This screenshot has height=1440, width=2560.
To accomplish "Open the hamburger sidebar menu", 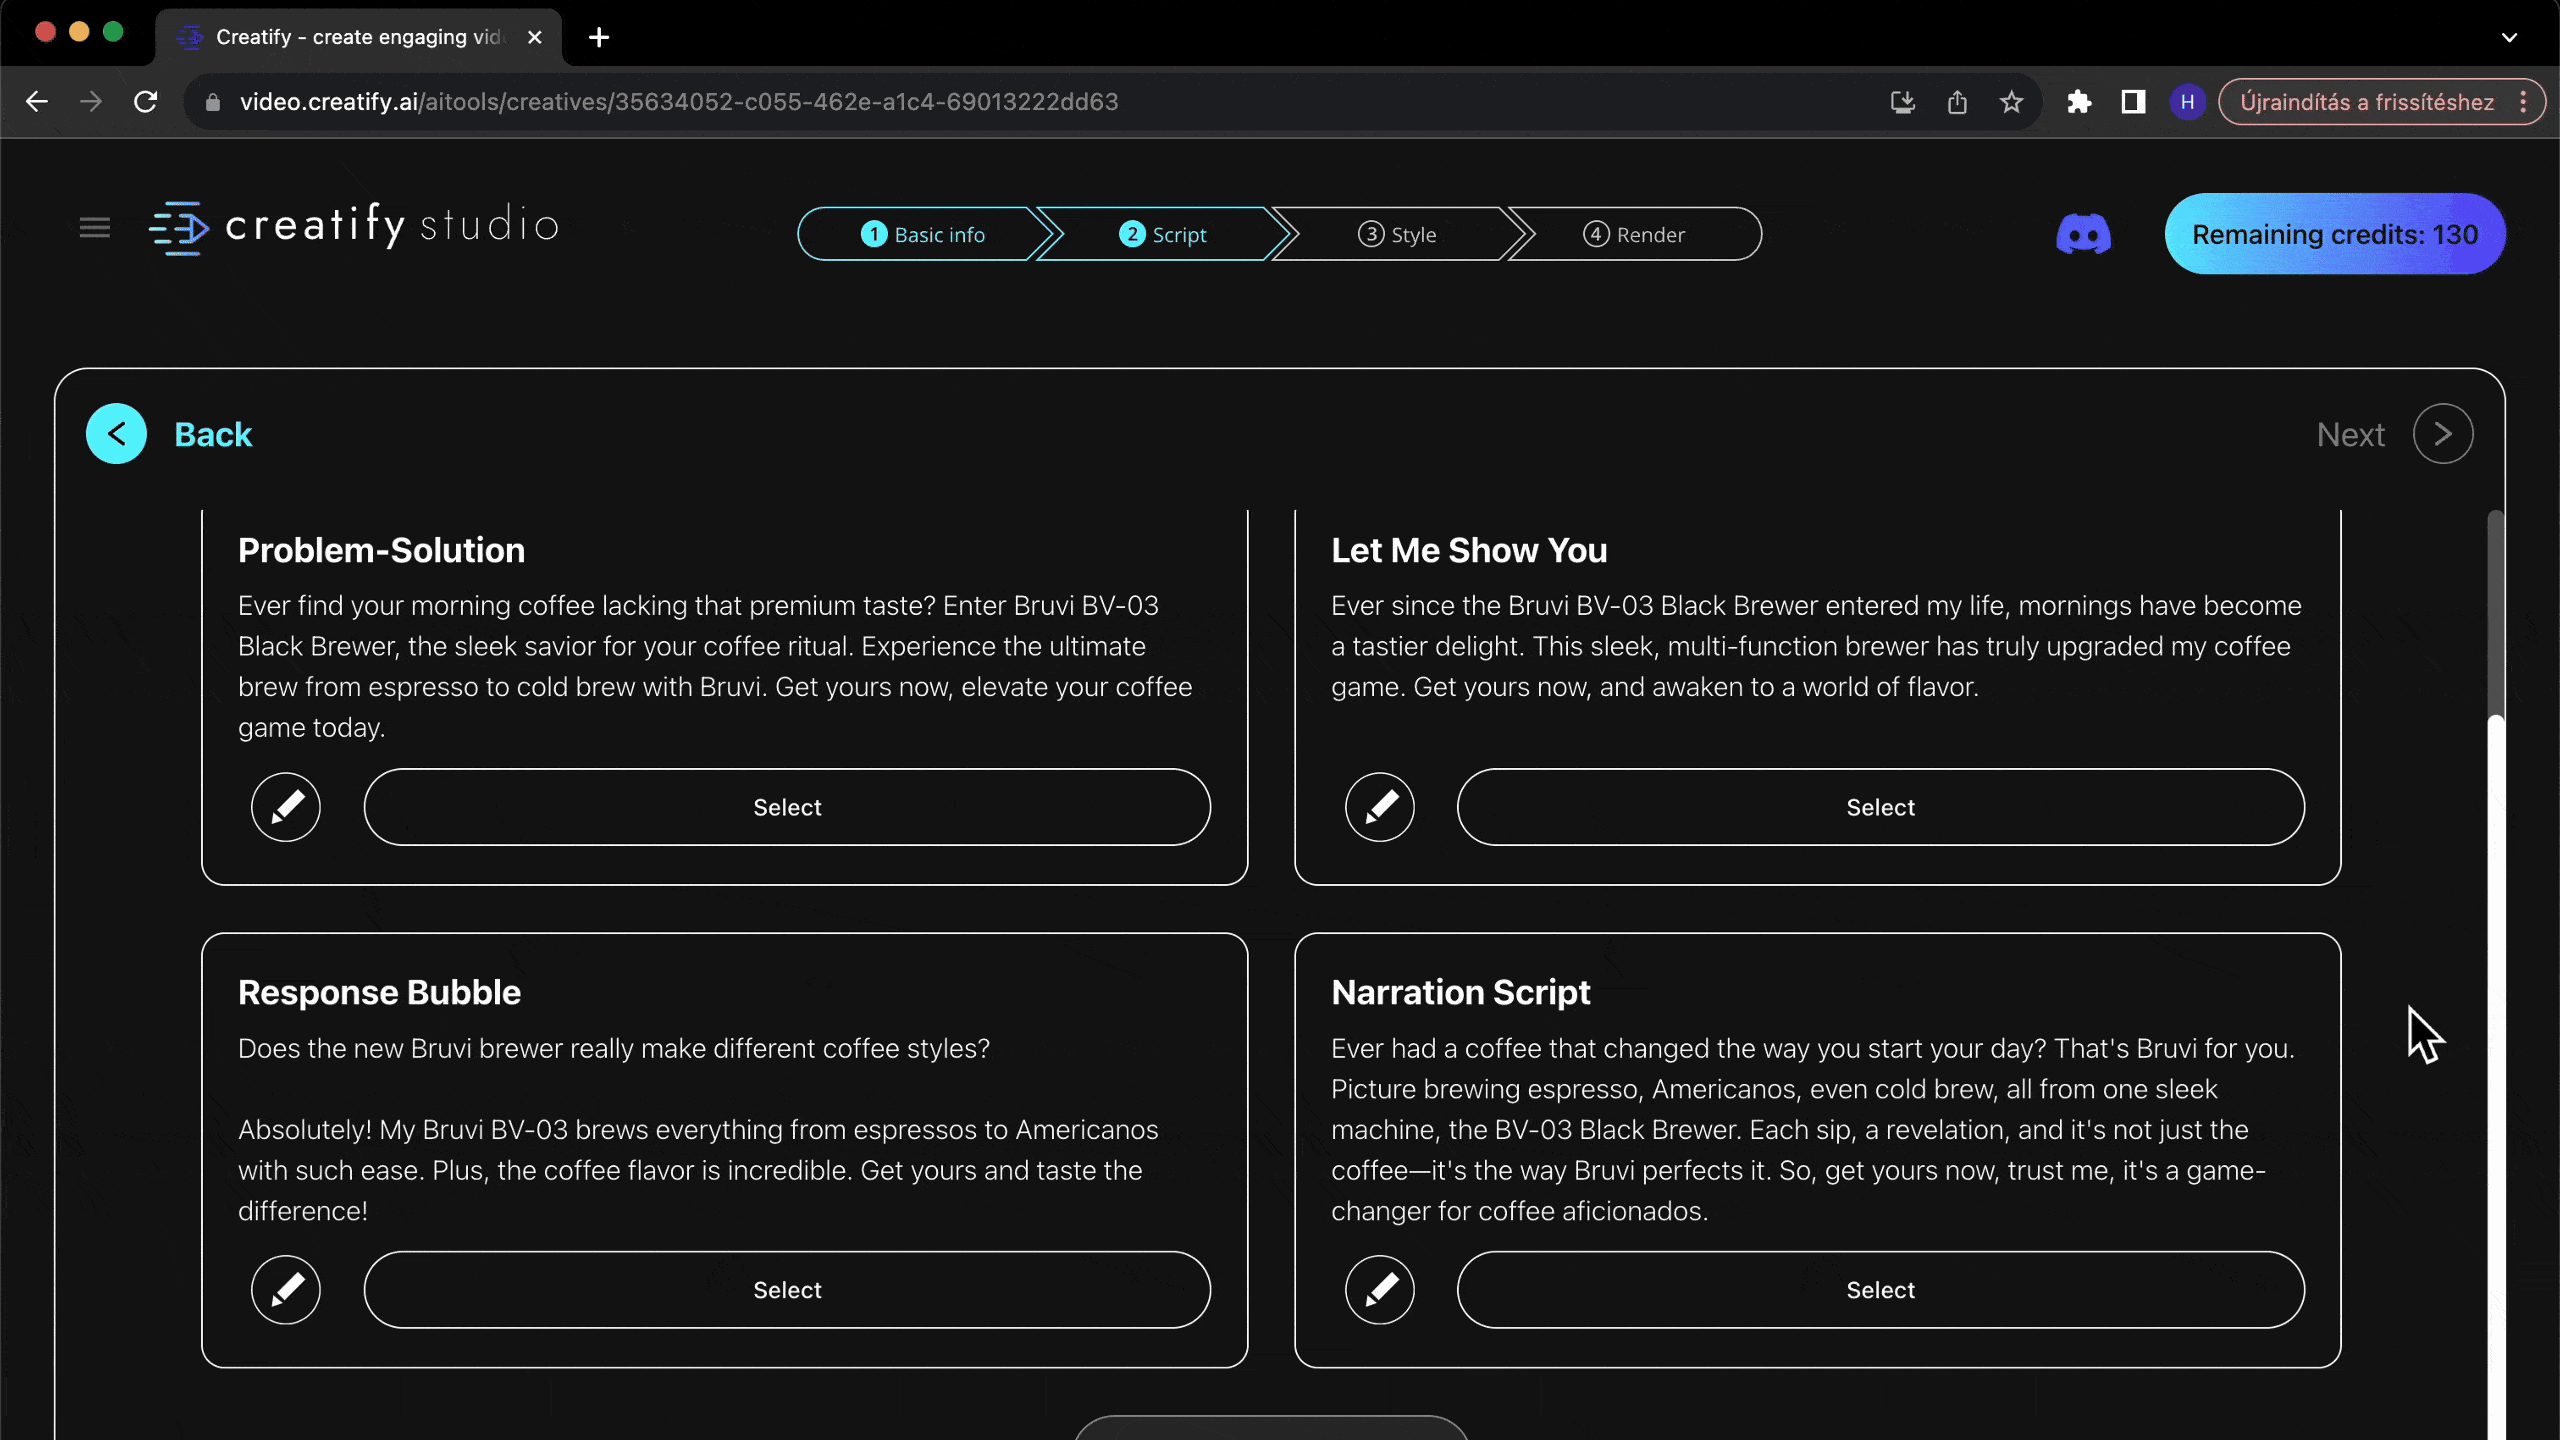I will pos(95,228).
